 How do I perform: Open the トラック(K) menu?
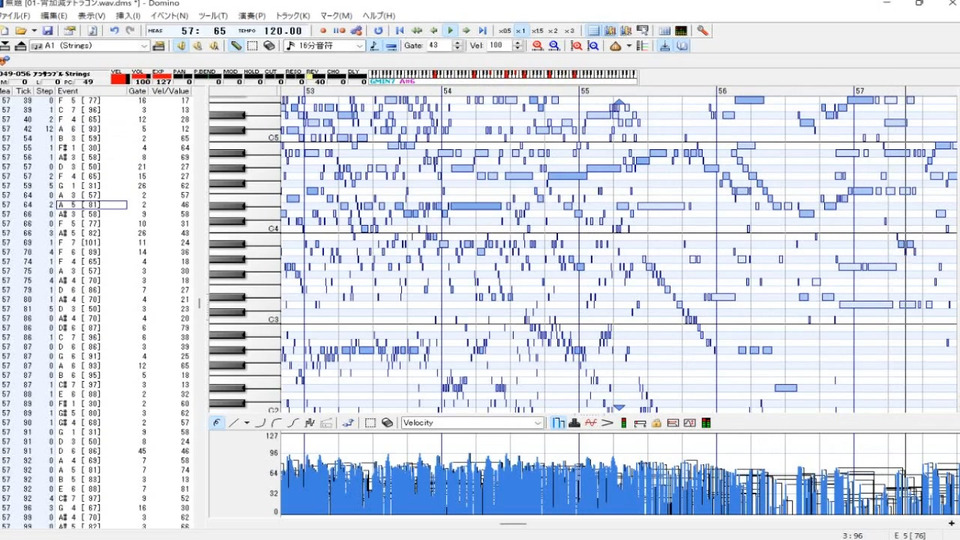point(292,16)
